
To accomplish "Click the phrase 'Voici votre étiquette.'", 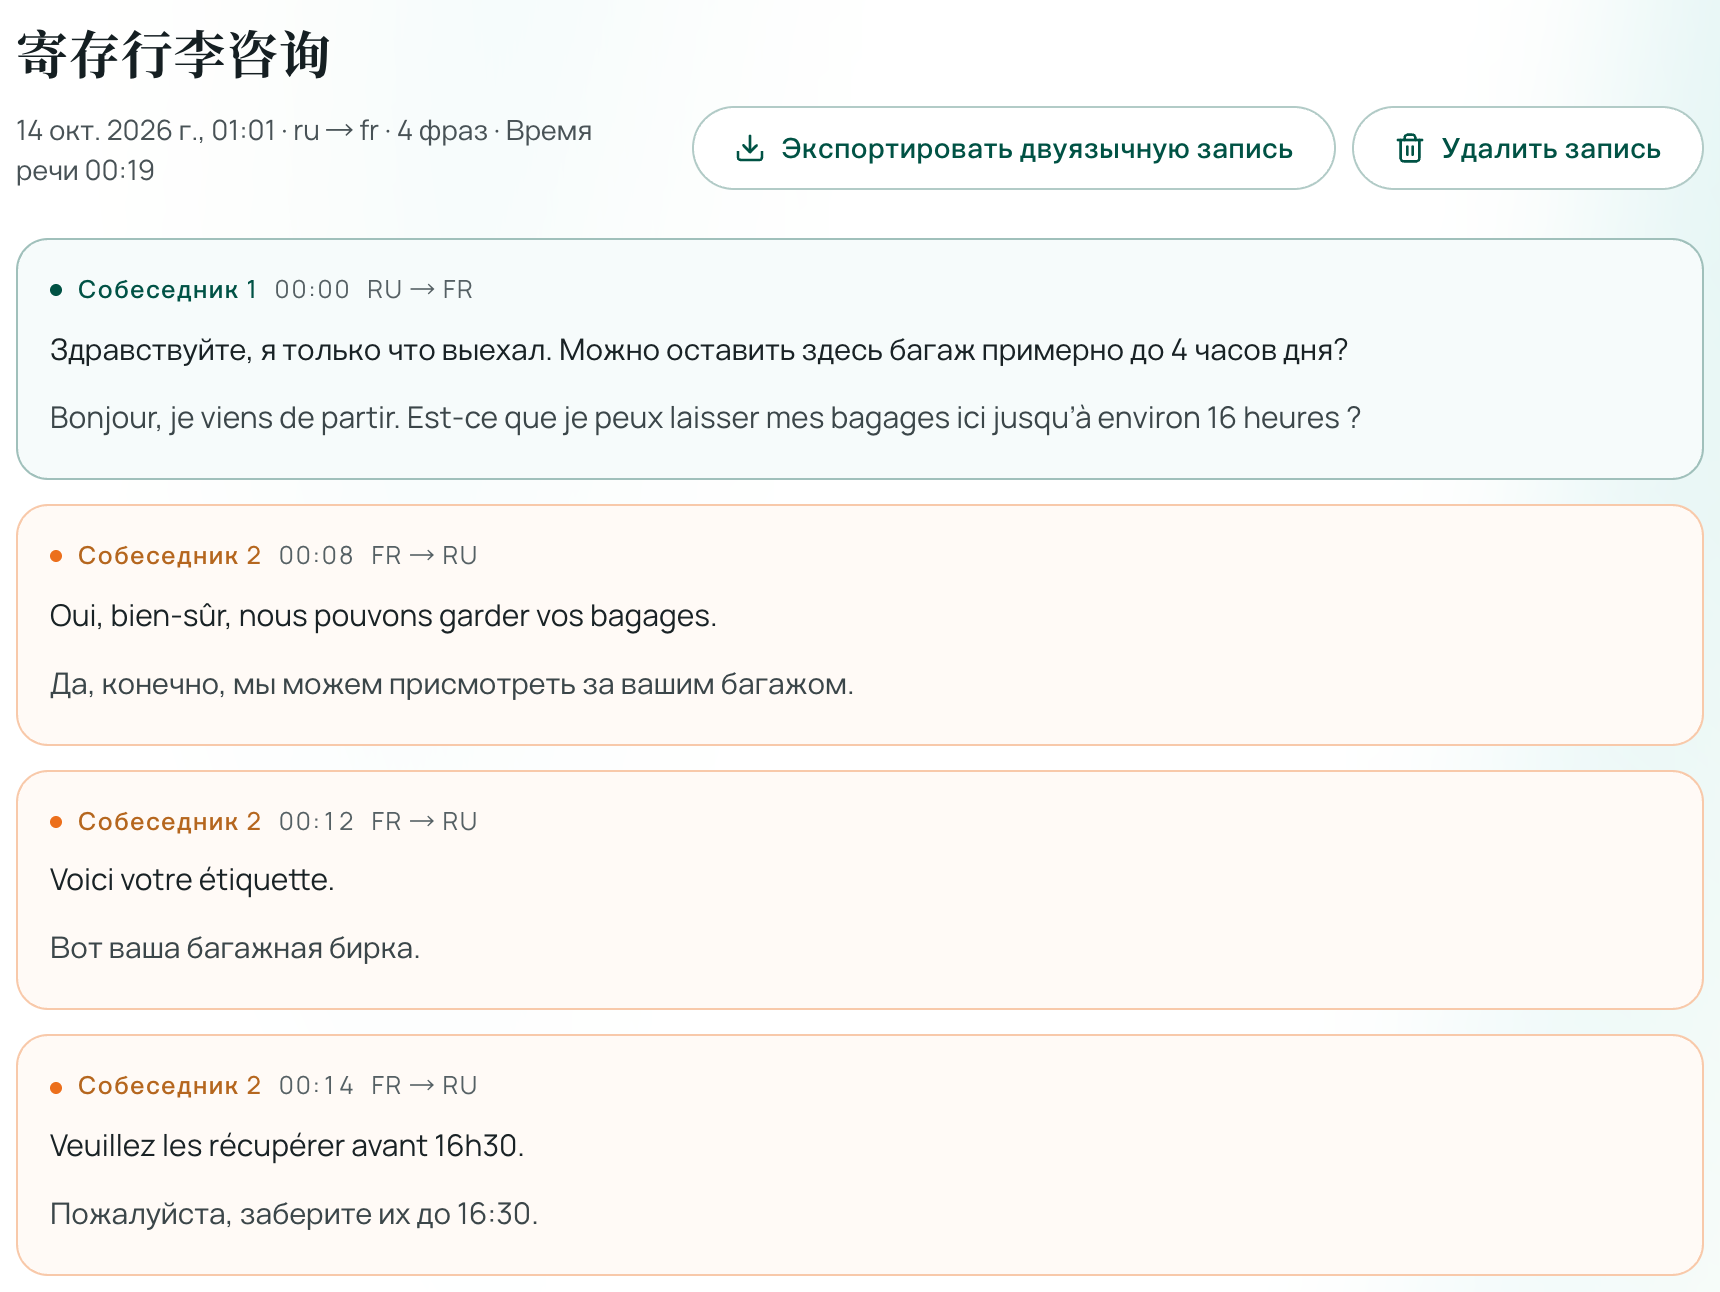I will 192,880.
